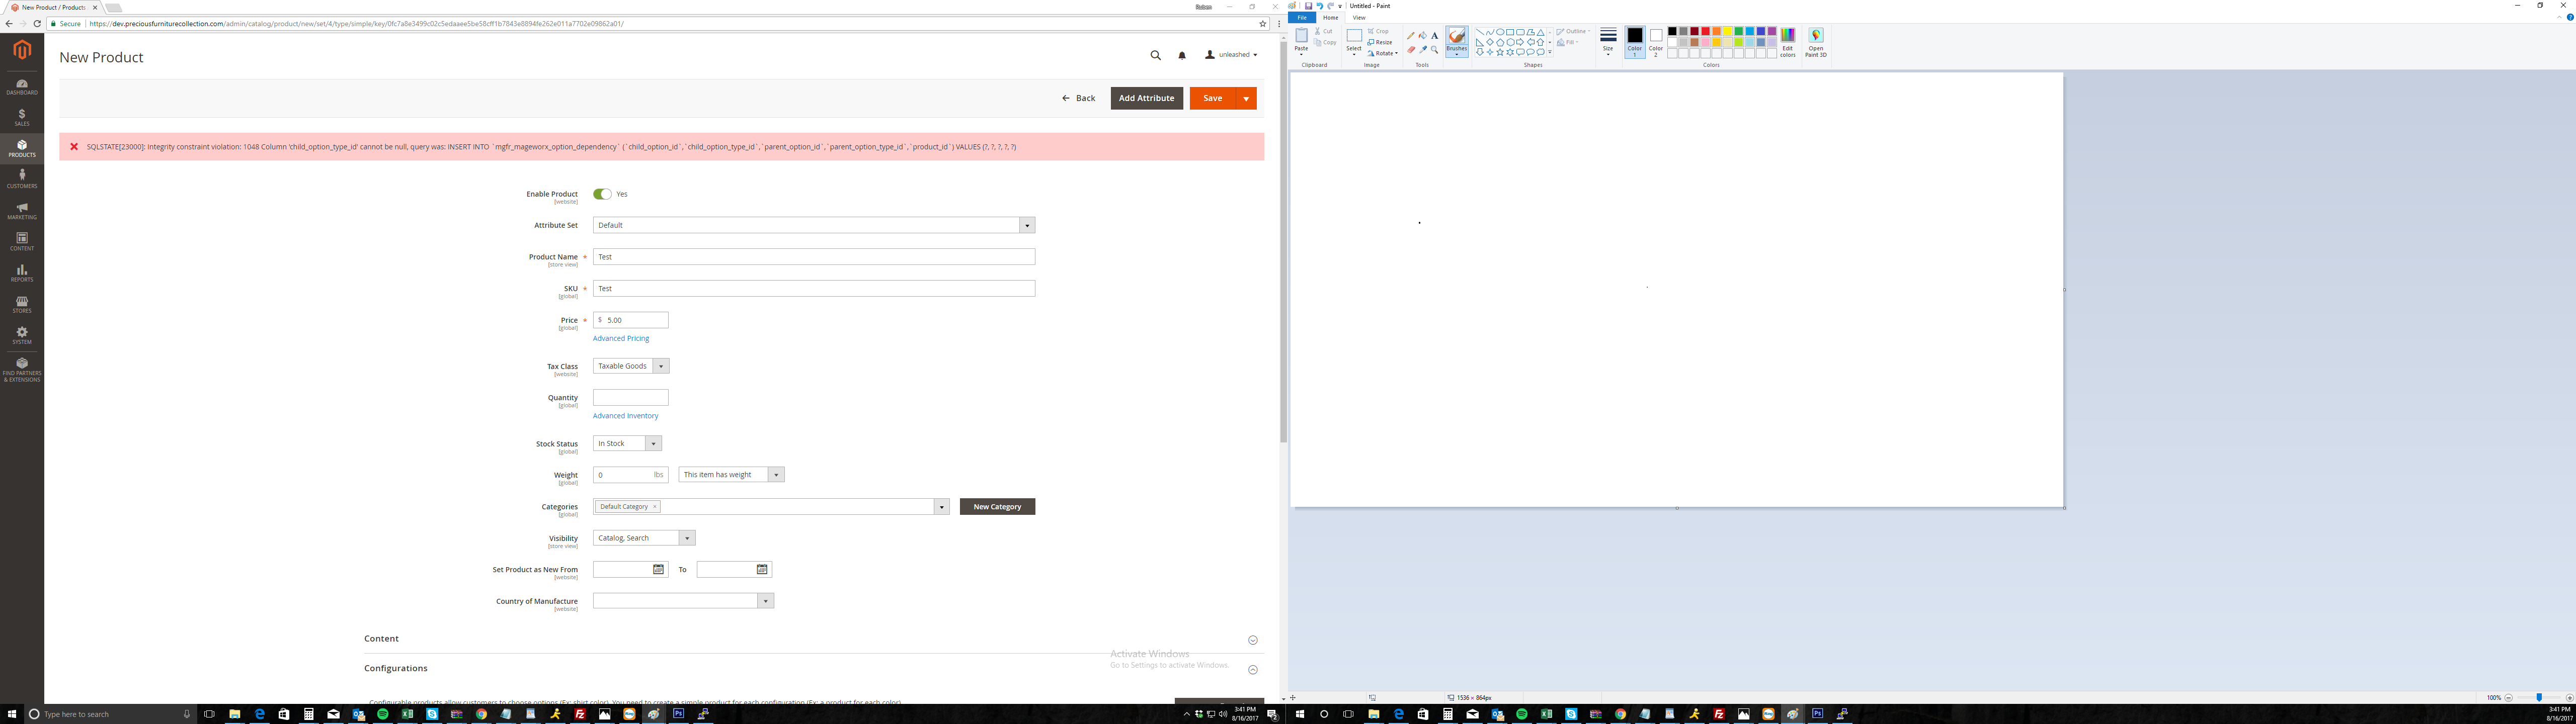
Task: Click the Back button
Action: pos(1078,98)
